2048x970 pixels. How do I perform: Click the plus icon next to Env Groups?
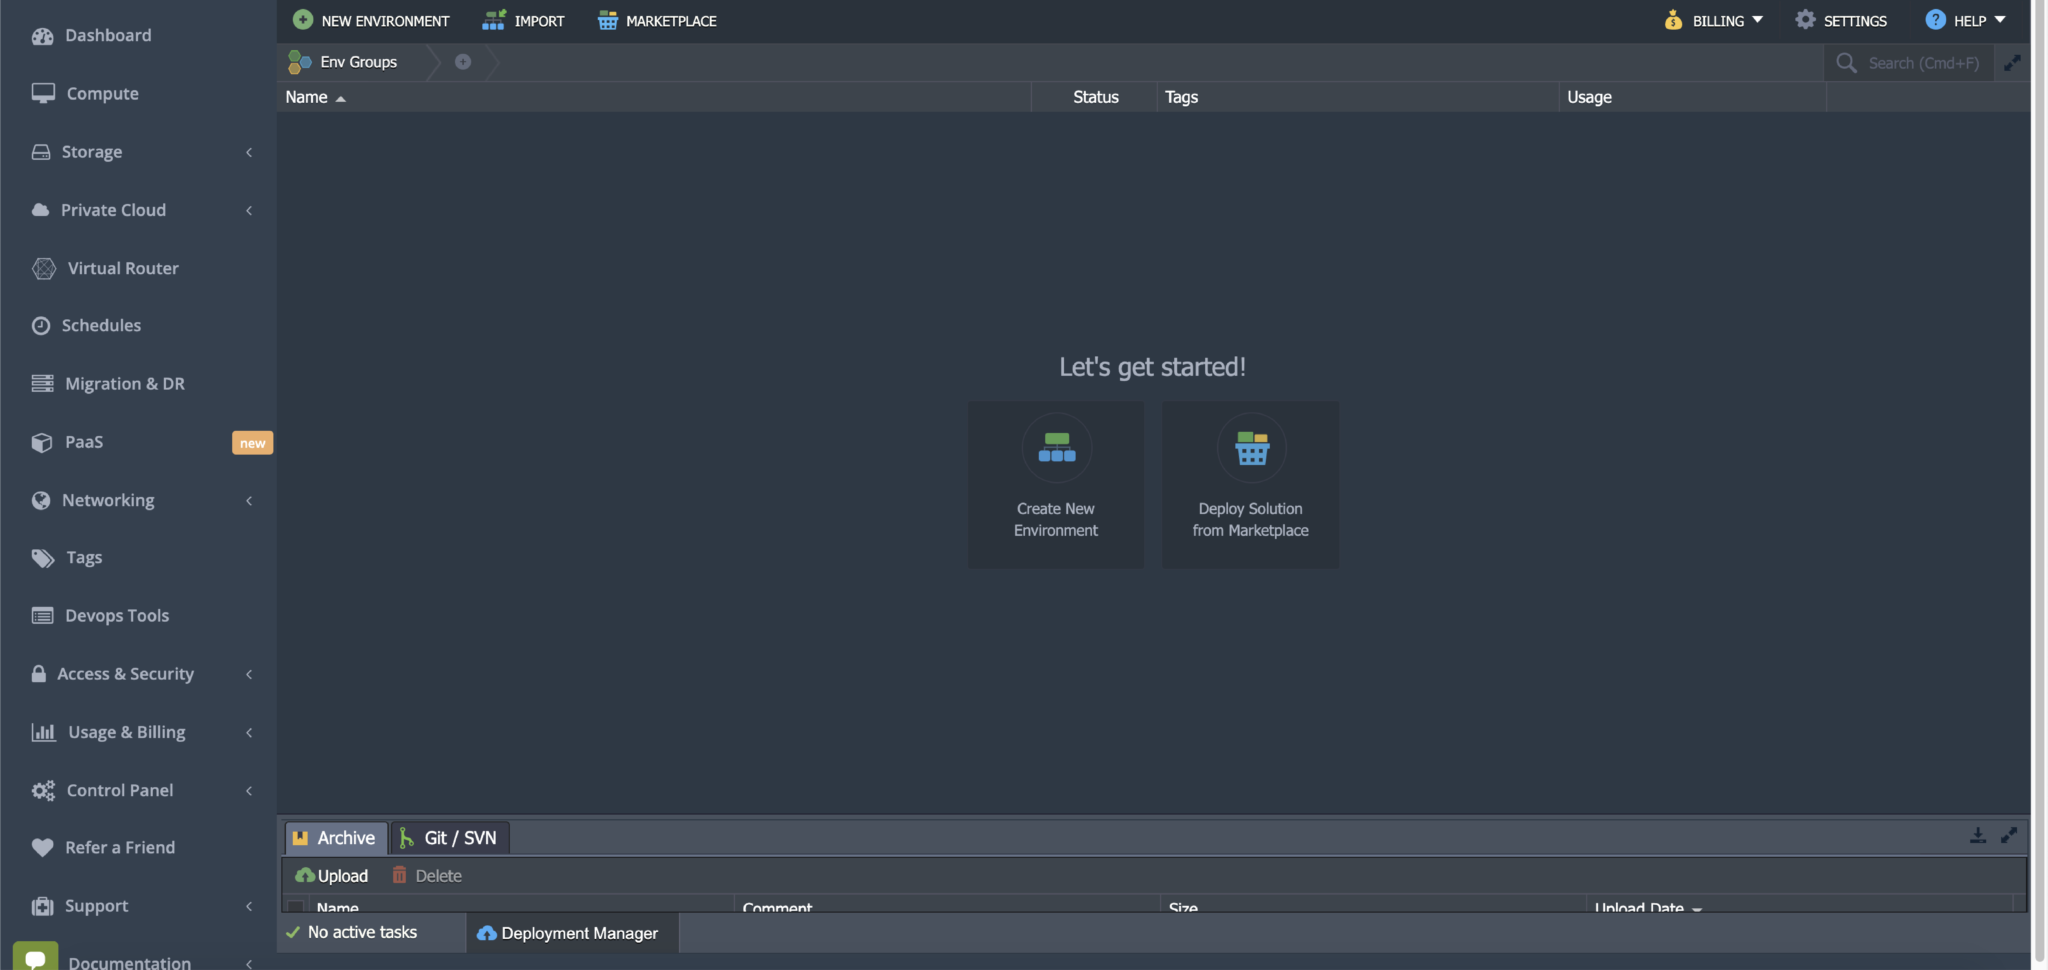pyautogui.click(x=462, y=61)
